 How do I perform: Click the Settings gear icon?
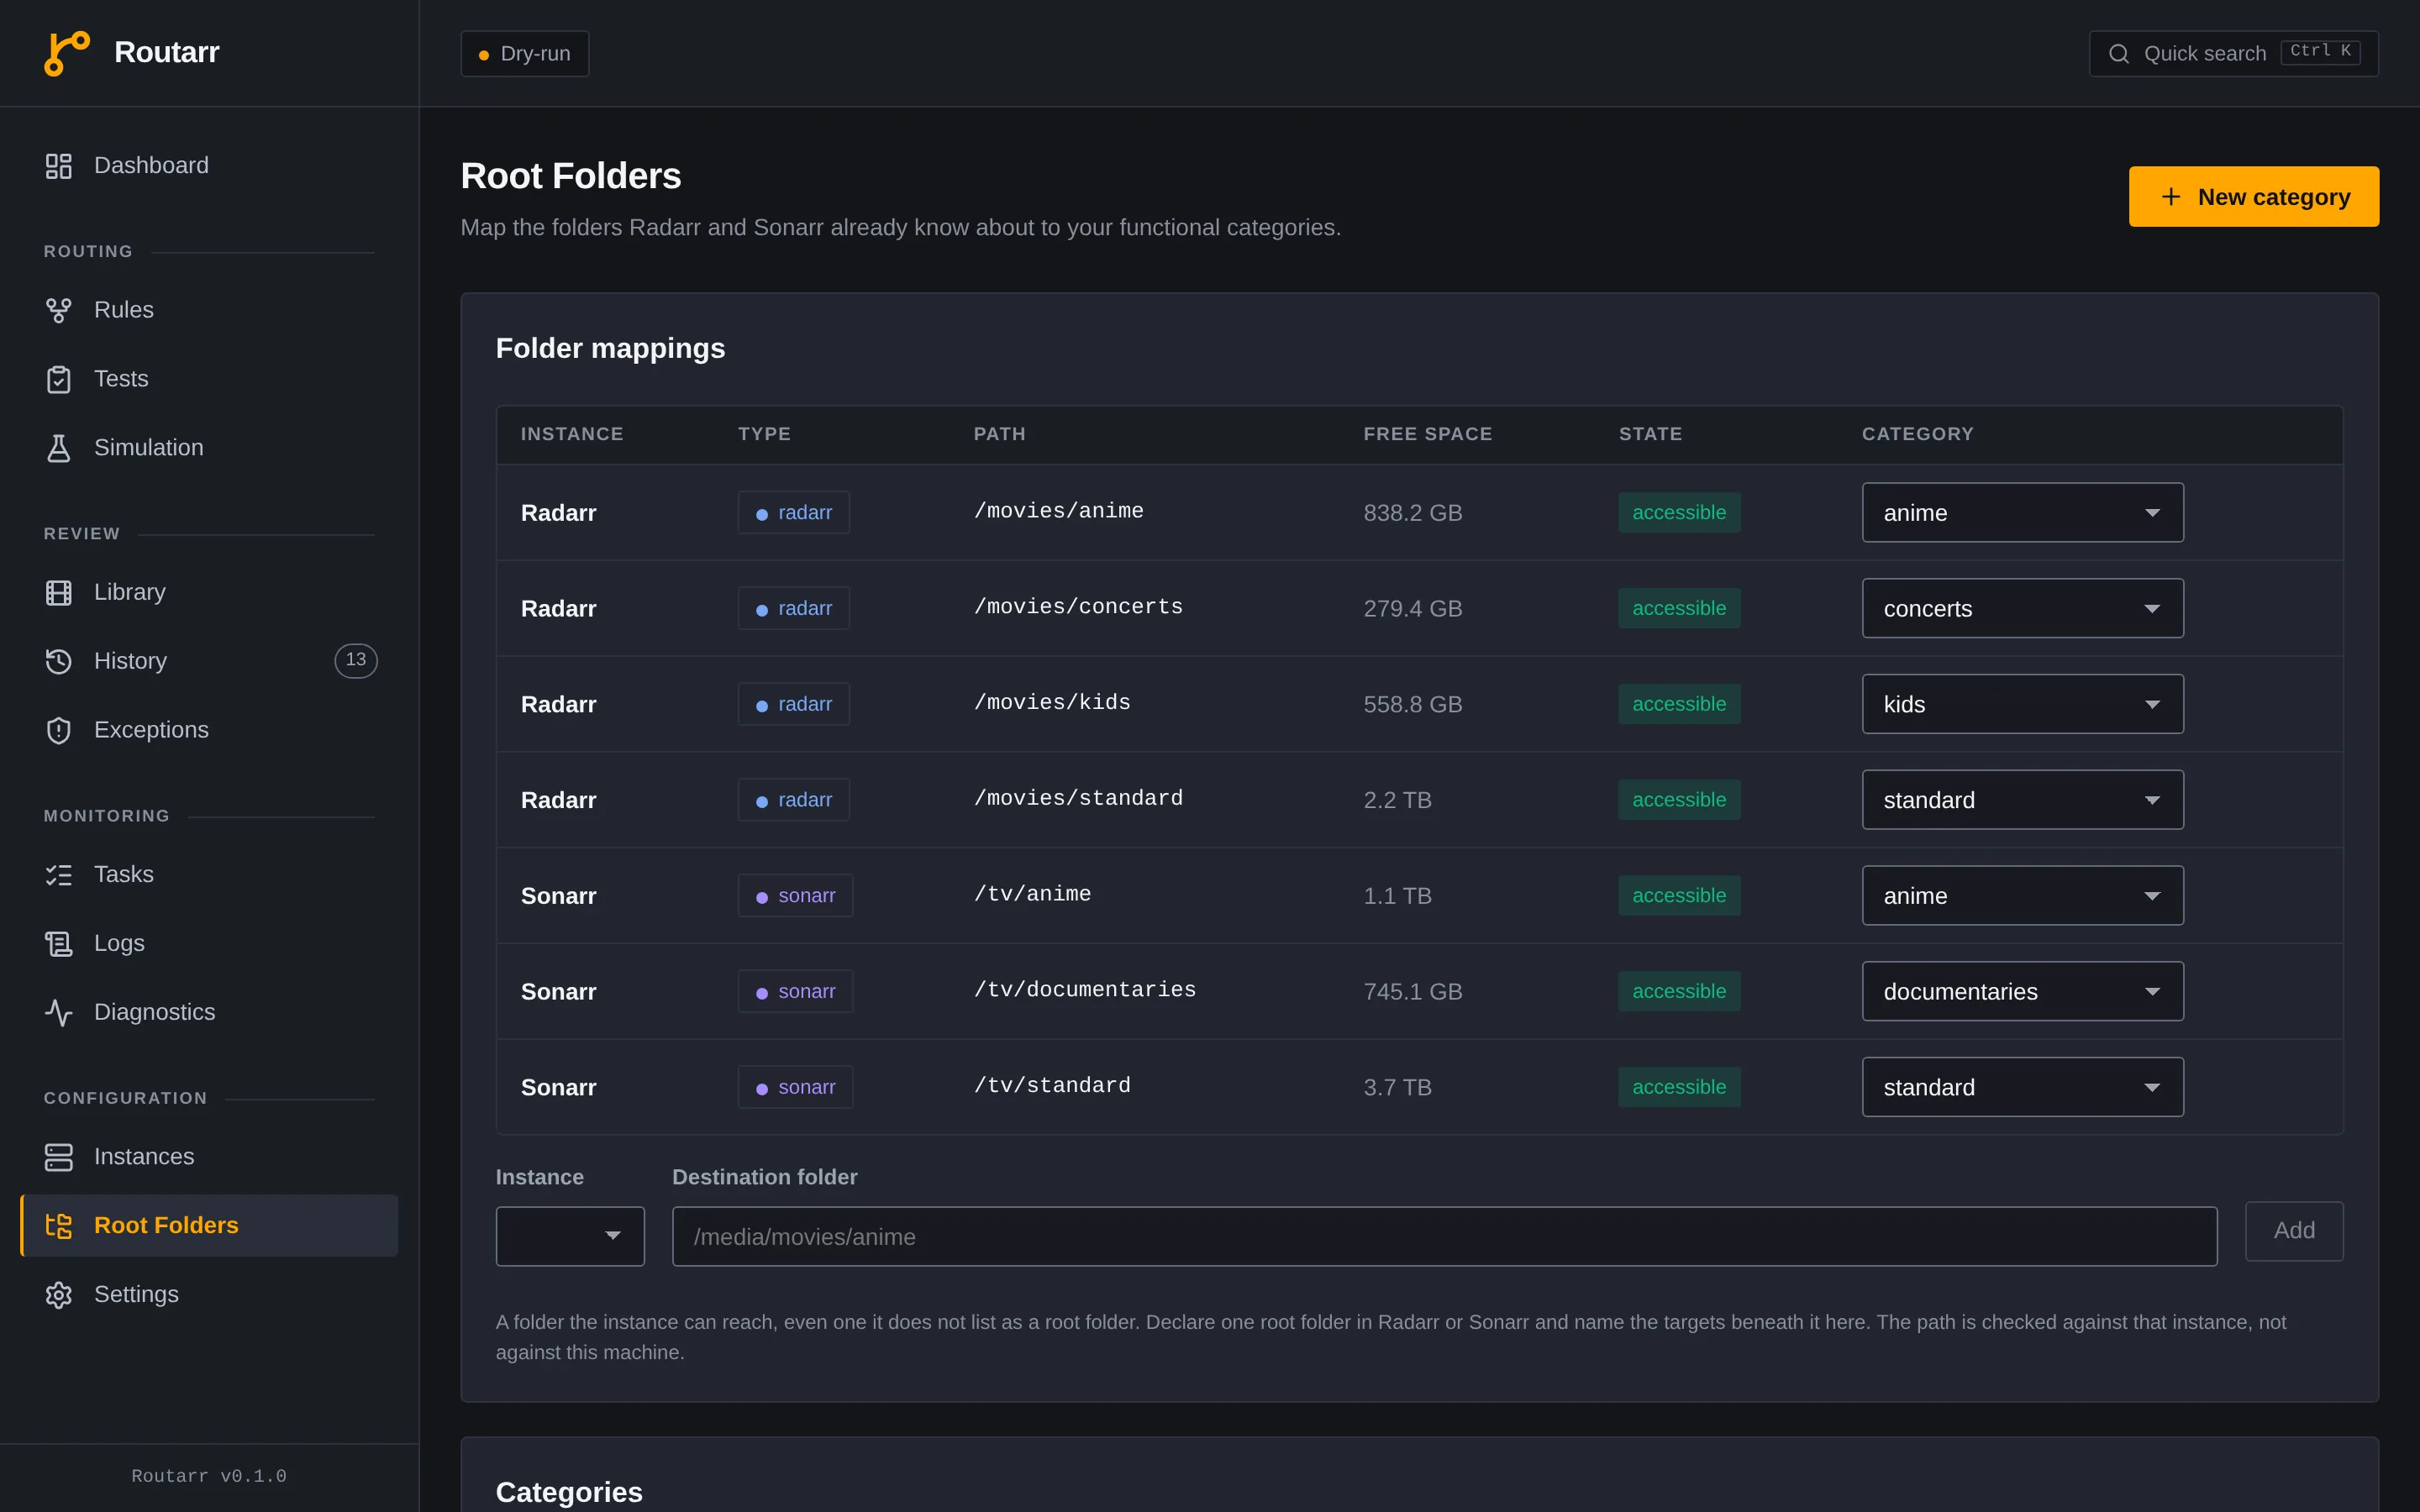coord(59,1294)
